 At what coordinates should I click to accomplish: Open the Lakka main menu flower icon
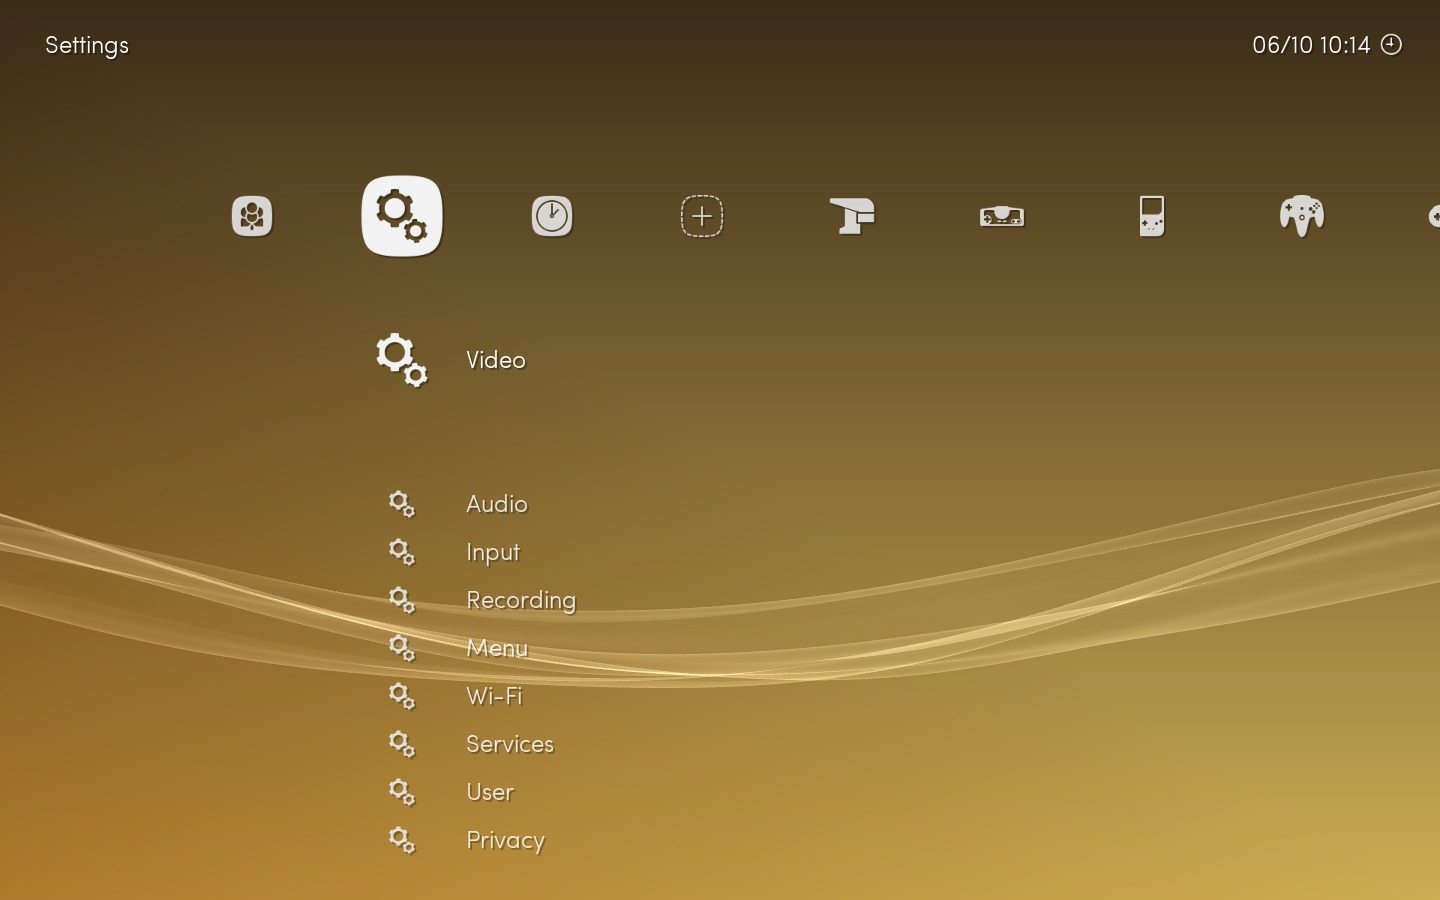tap(252, 216)
